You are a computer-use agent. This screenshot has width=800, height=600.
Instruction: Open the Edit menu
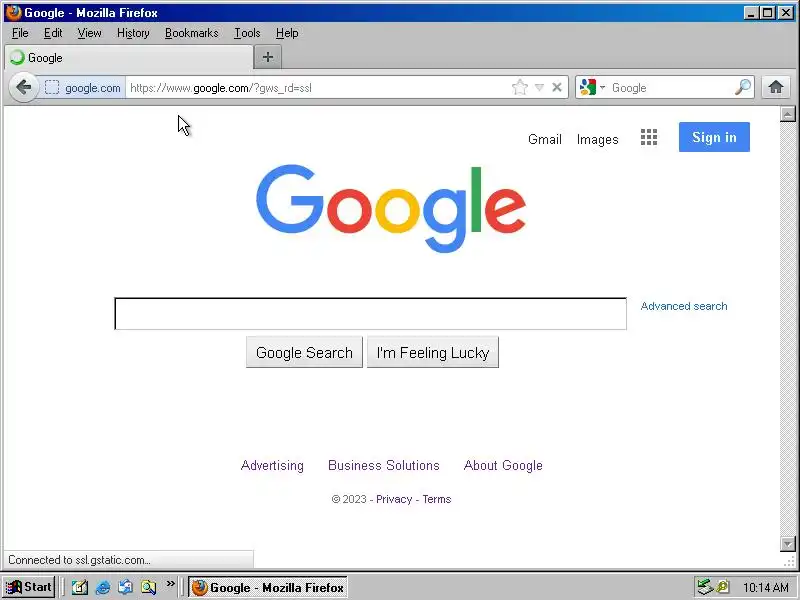(53, 33)
